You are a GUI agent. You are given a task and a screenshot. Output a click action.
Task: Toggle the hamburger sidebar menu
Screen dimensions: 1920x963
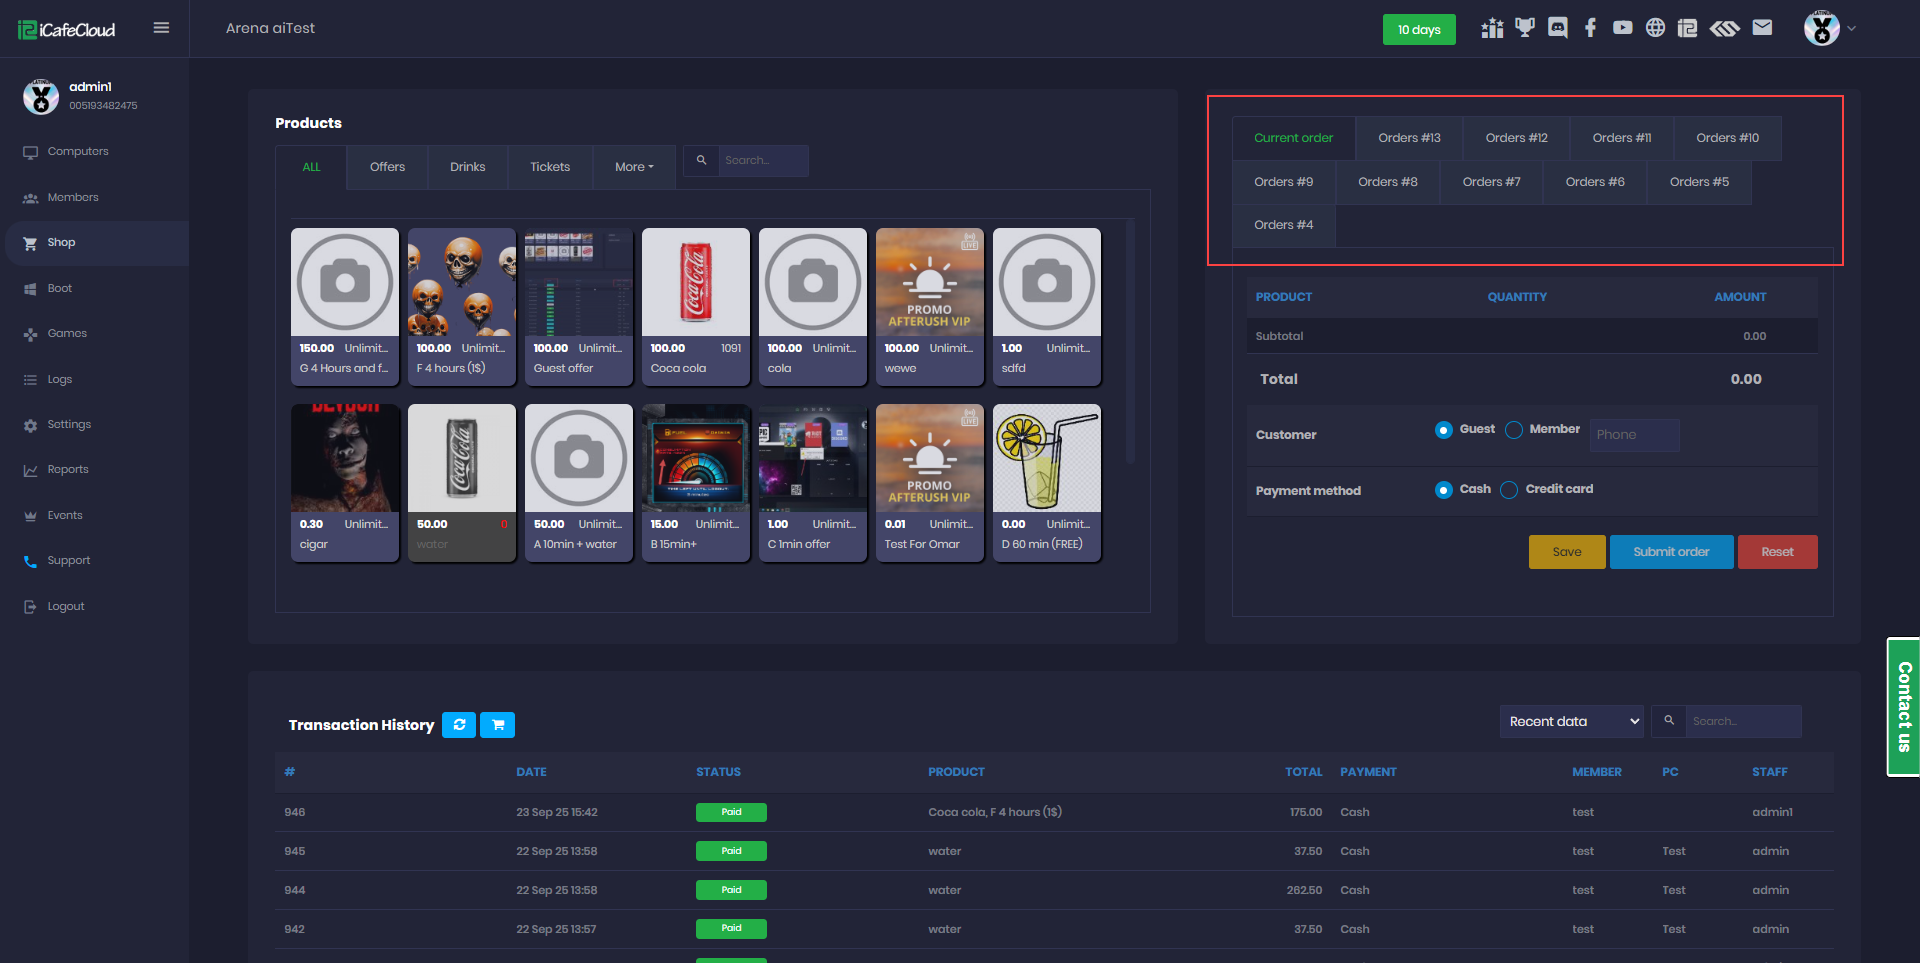pyautogui.click(x=161, y=28)
